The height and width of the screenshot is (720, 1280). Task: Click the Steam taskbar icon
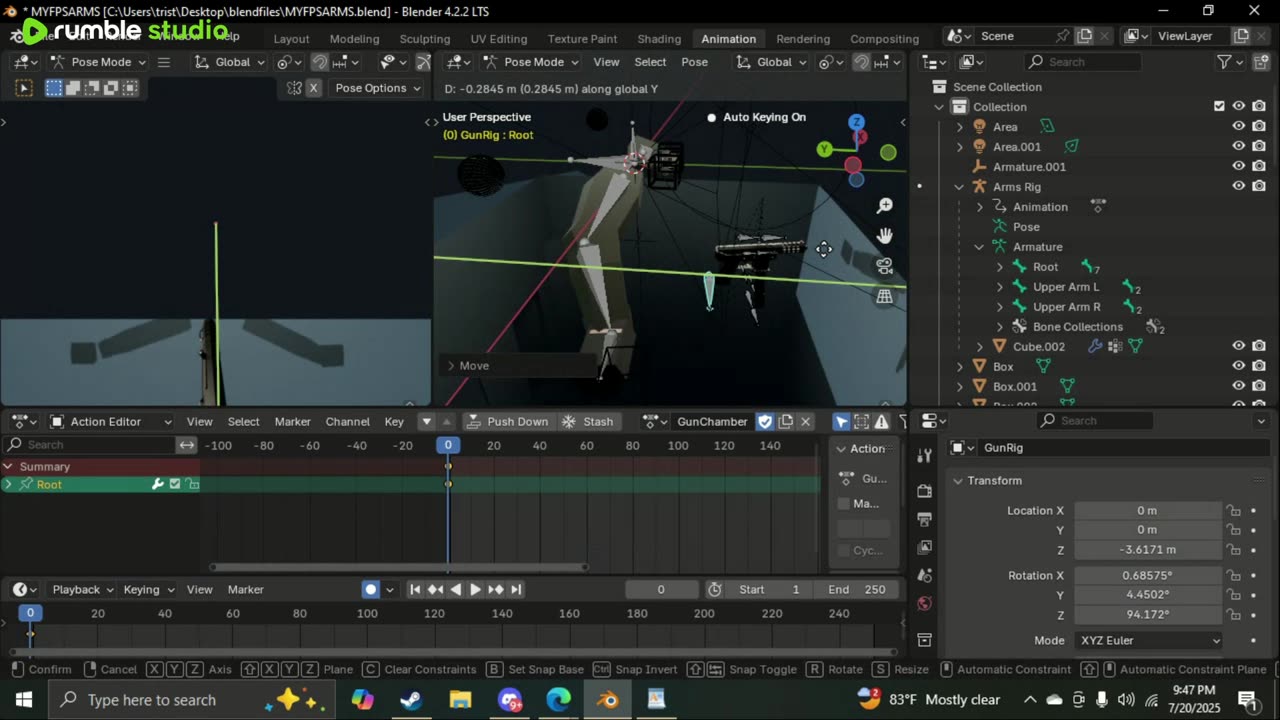pos(411,699)
